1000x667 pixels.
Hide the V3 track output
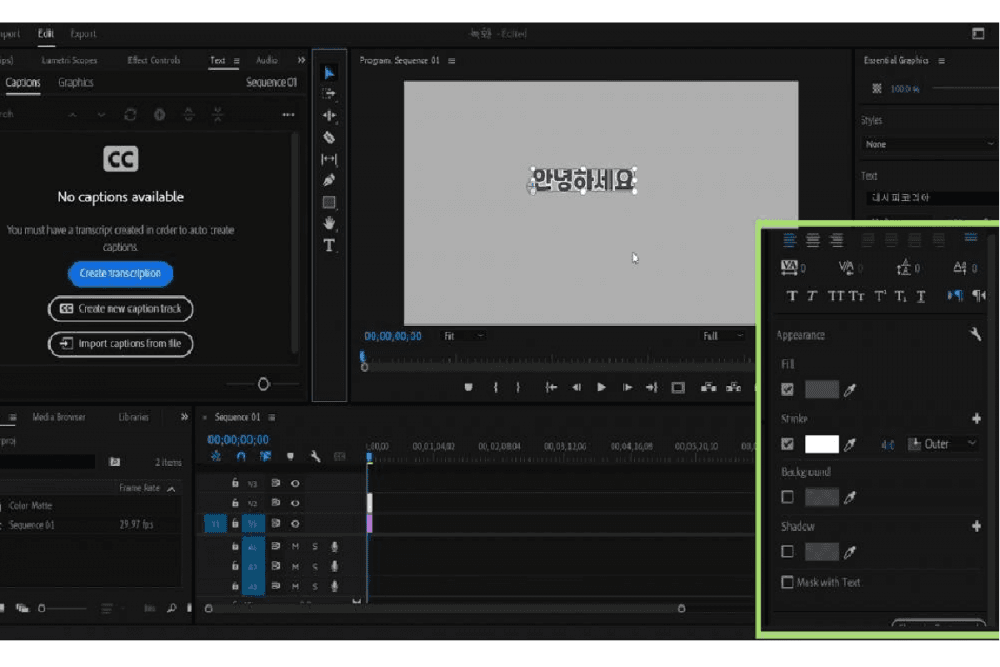pos(295,483)
